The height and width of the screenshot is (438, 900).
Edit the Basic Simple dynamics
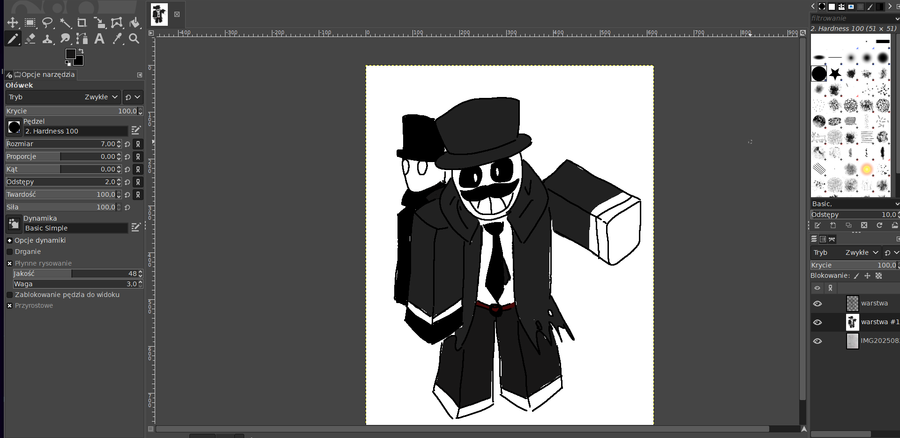[136, 227]
